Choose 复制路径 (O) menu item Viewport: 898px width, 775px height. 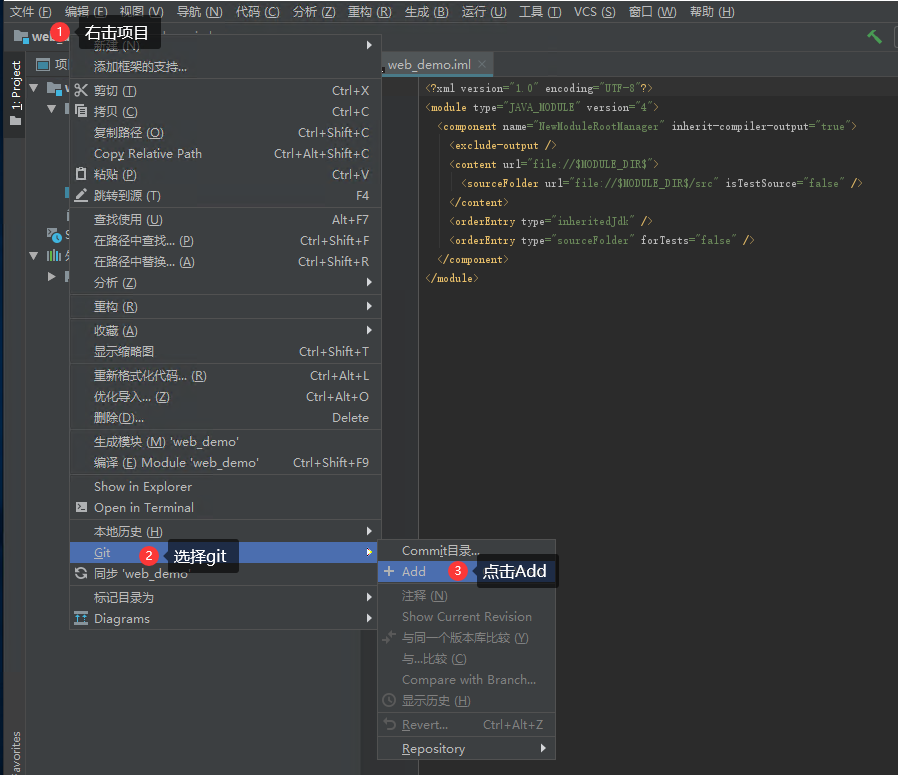click(225, 132)
